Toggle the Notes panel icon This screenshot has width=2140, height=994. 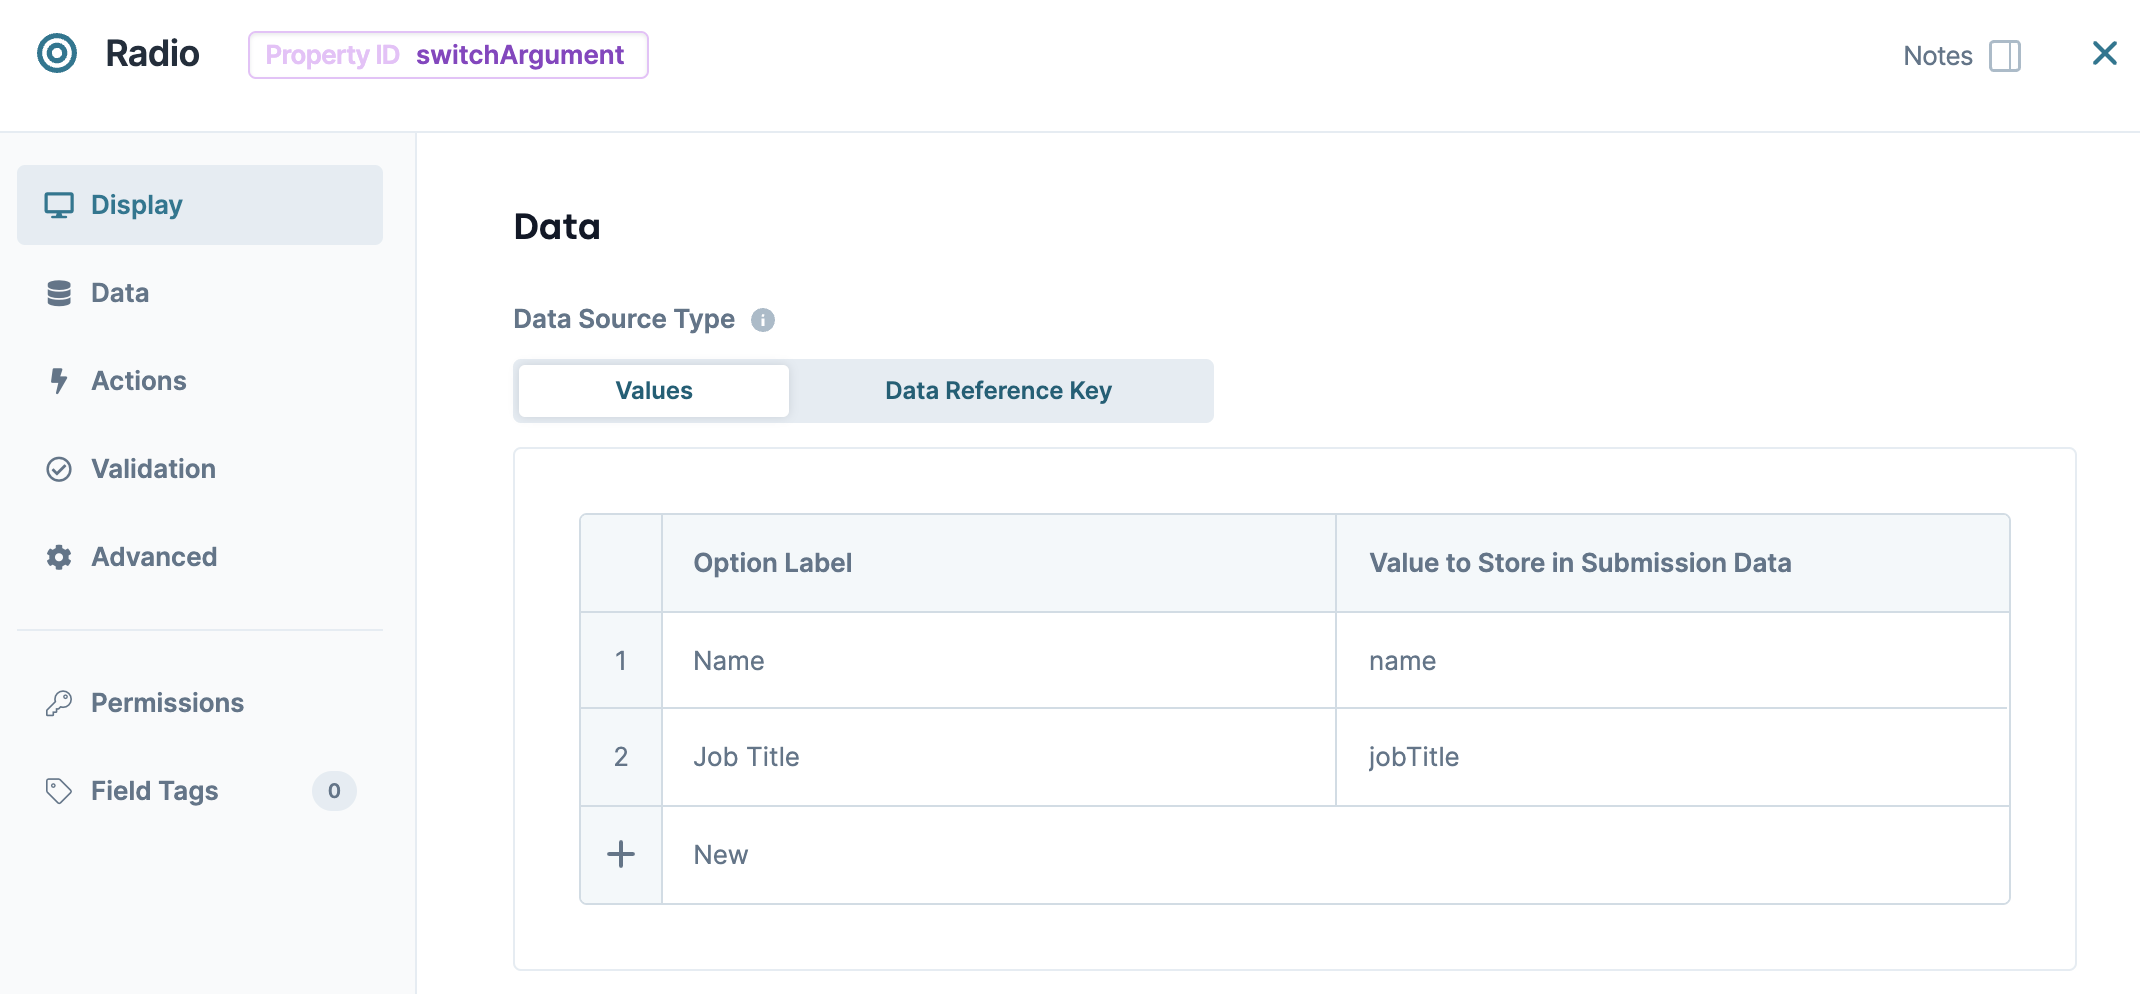pos(2005,56)
